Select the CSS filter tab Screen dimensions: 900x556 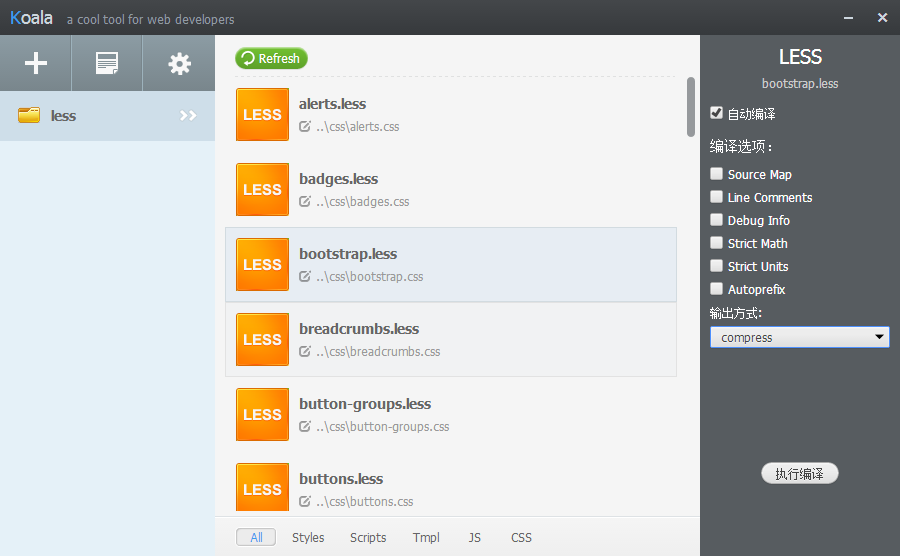[521, 538]
